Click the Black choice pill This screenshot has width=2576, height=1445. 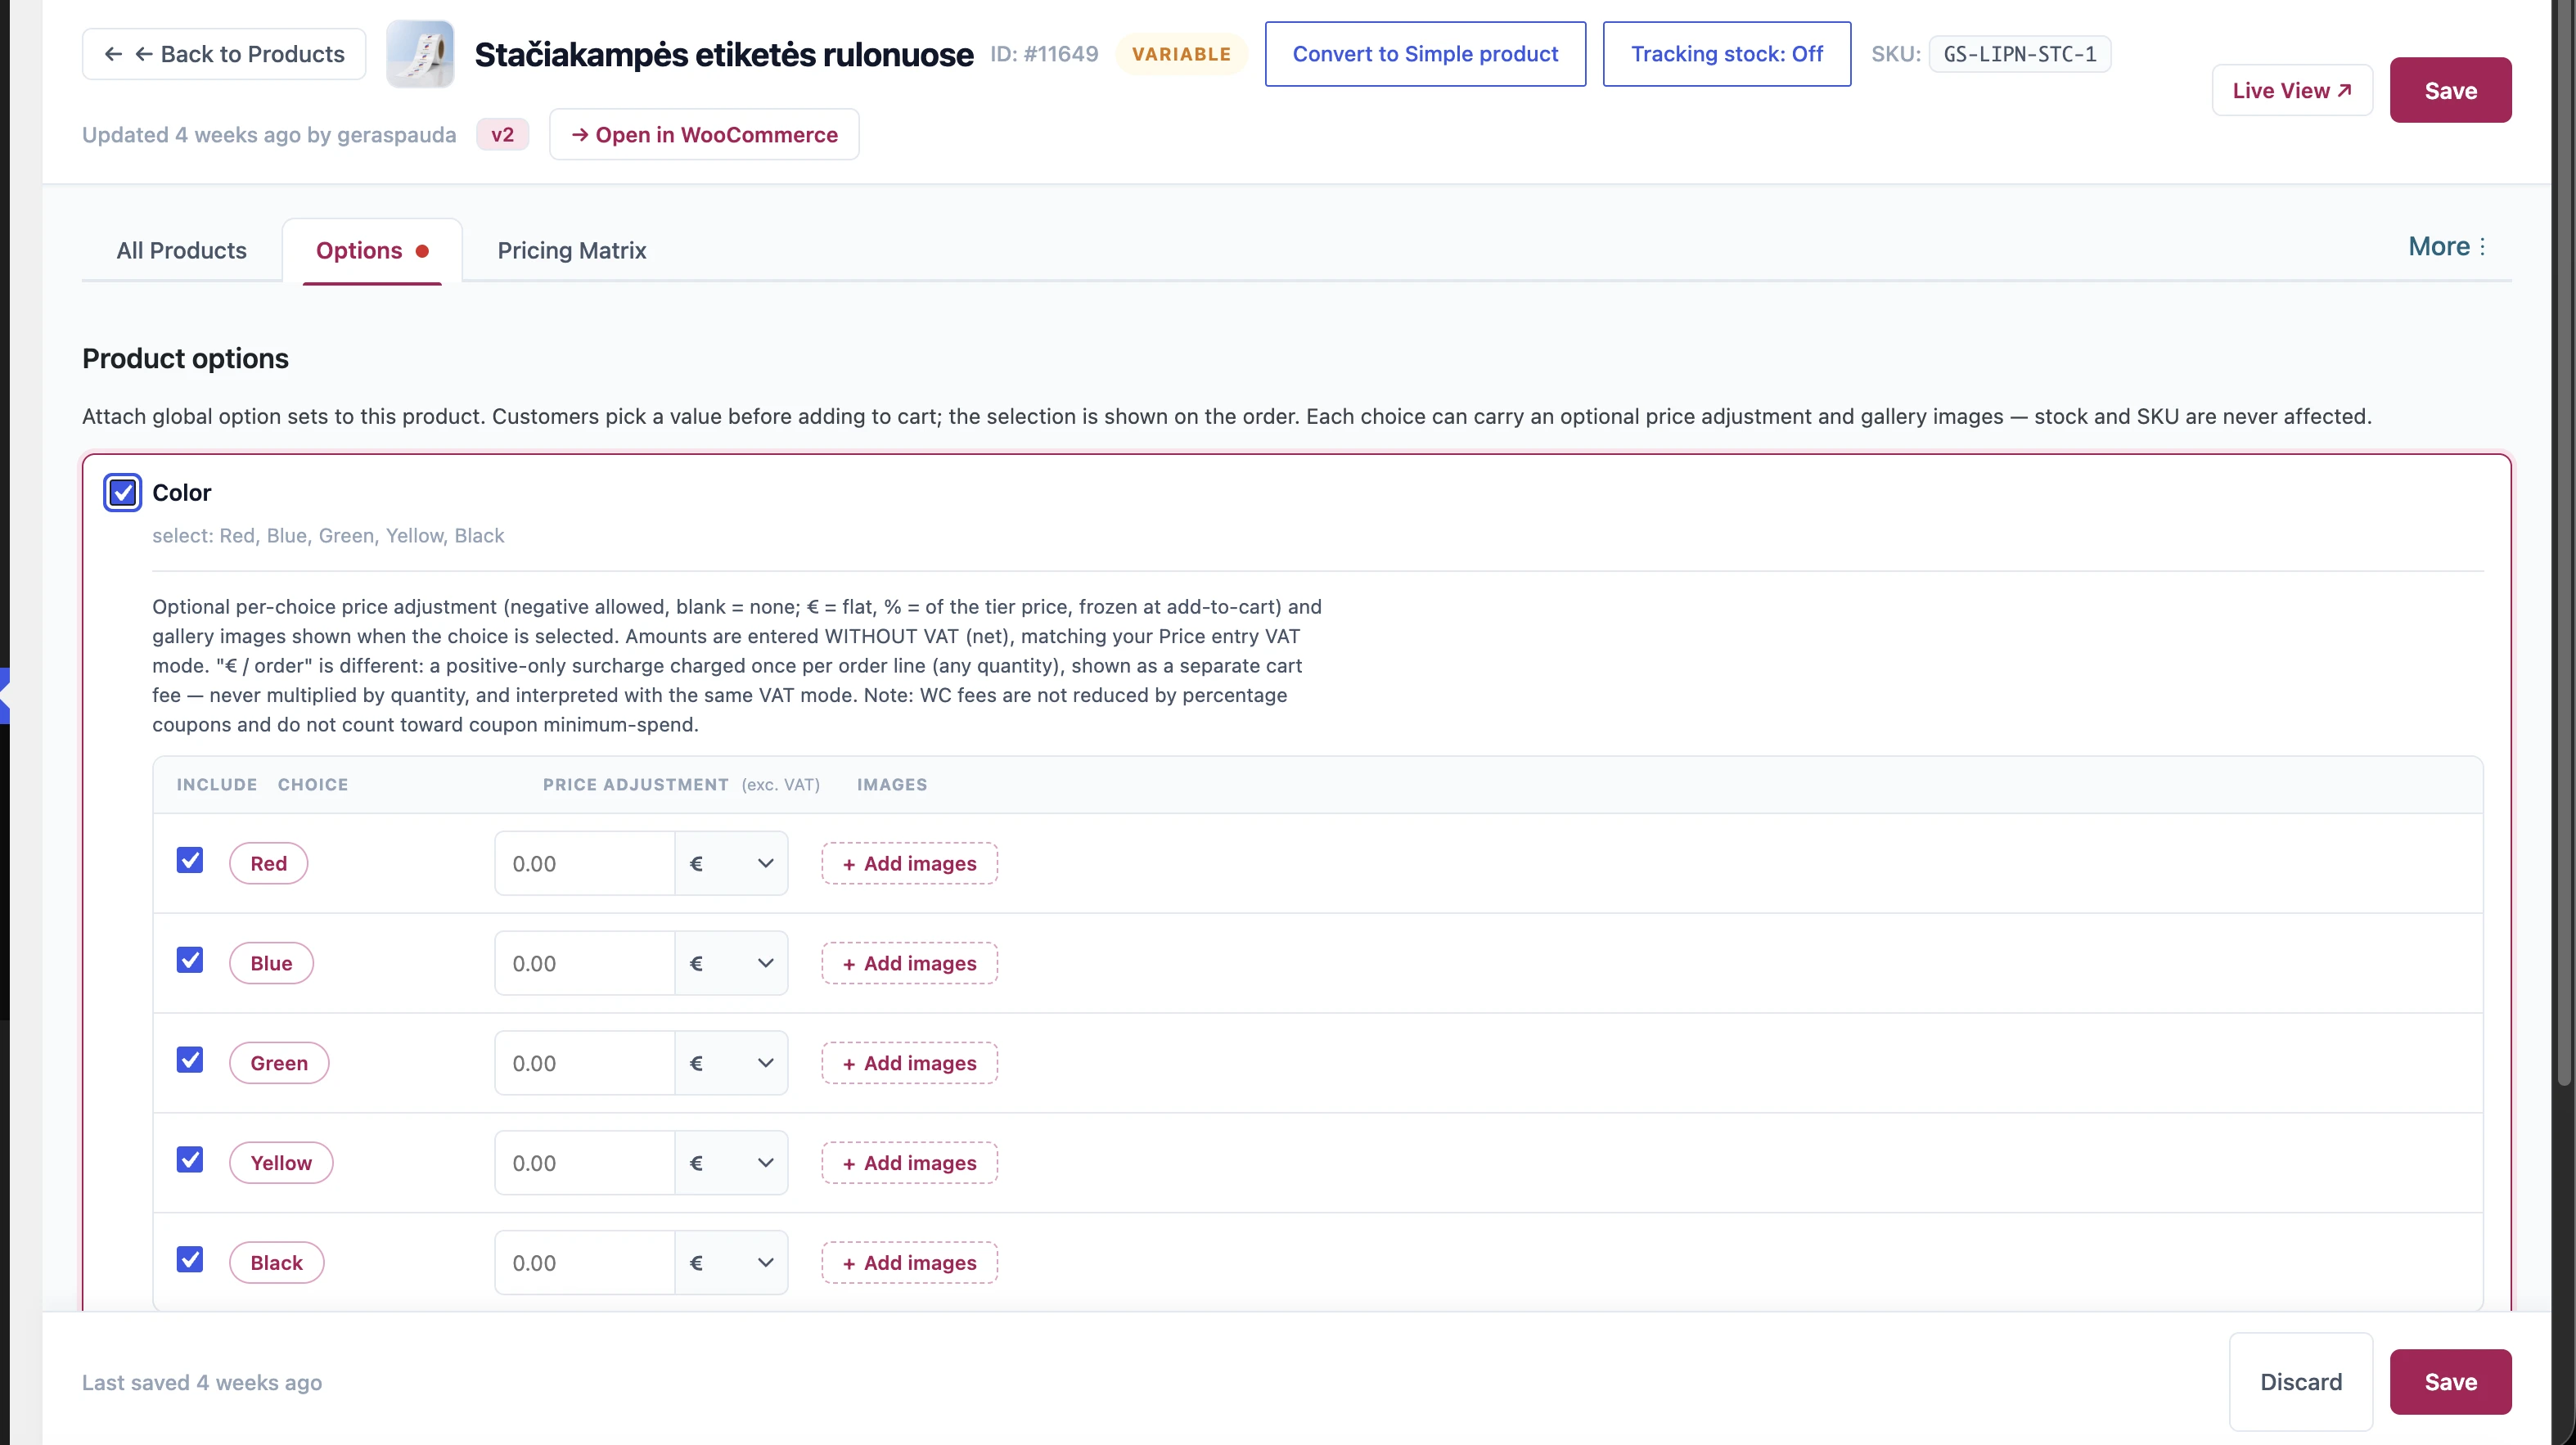276,1263
